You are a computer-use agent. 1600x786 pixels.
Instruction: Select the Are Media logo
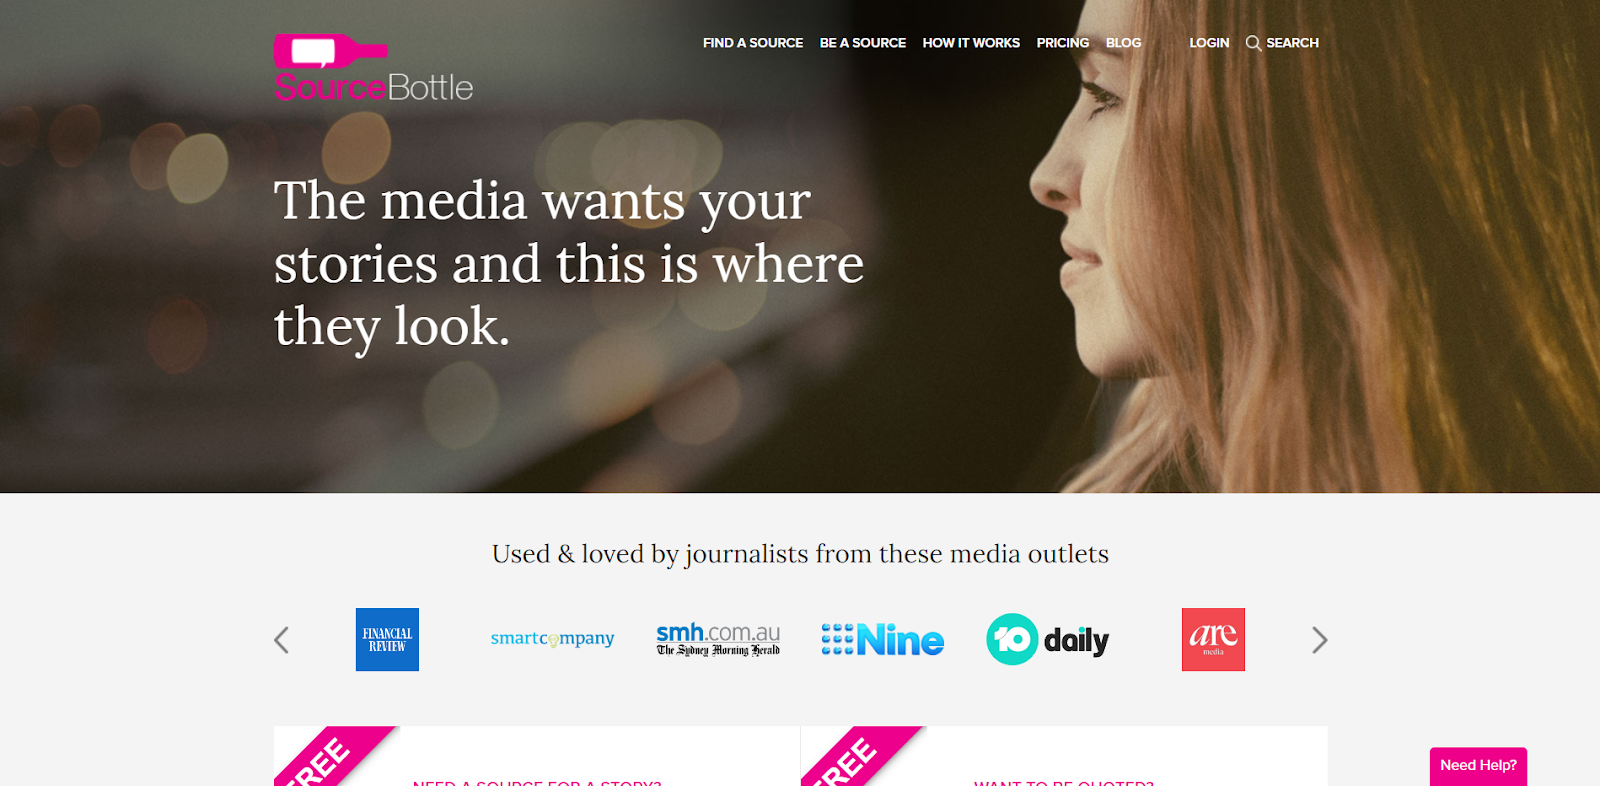(x=1213, y=639)
